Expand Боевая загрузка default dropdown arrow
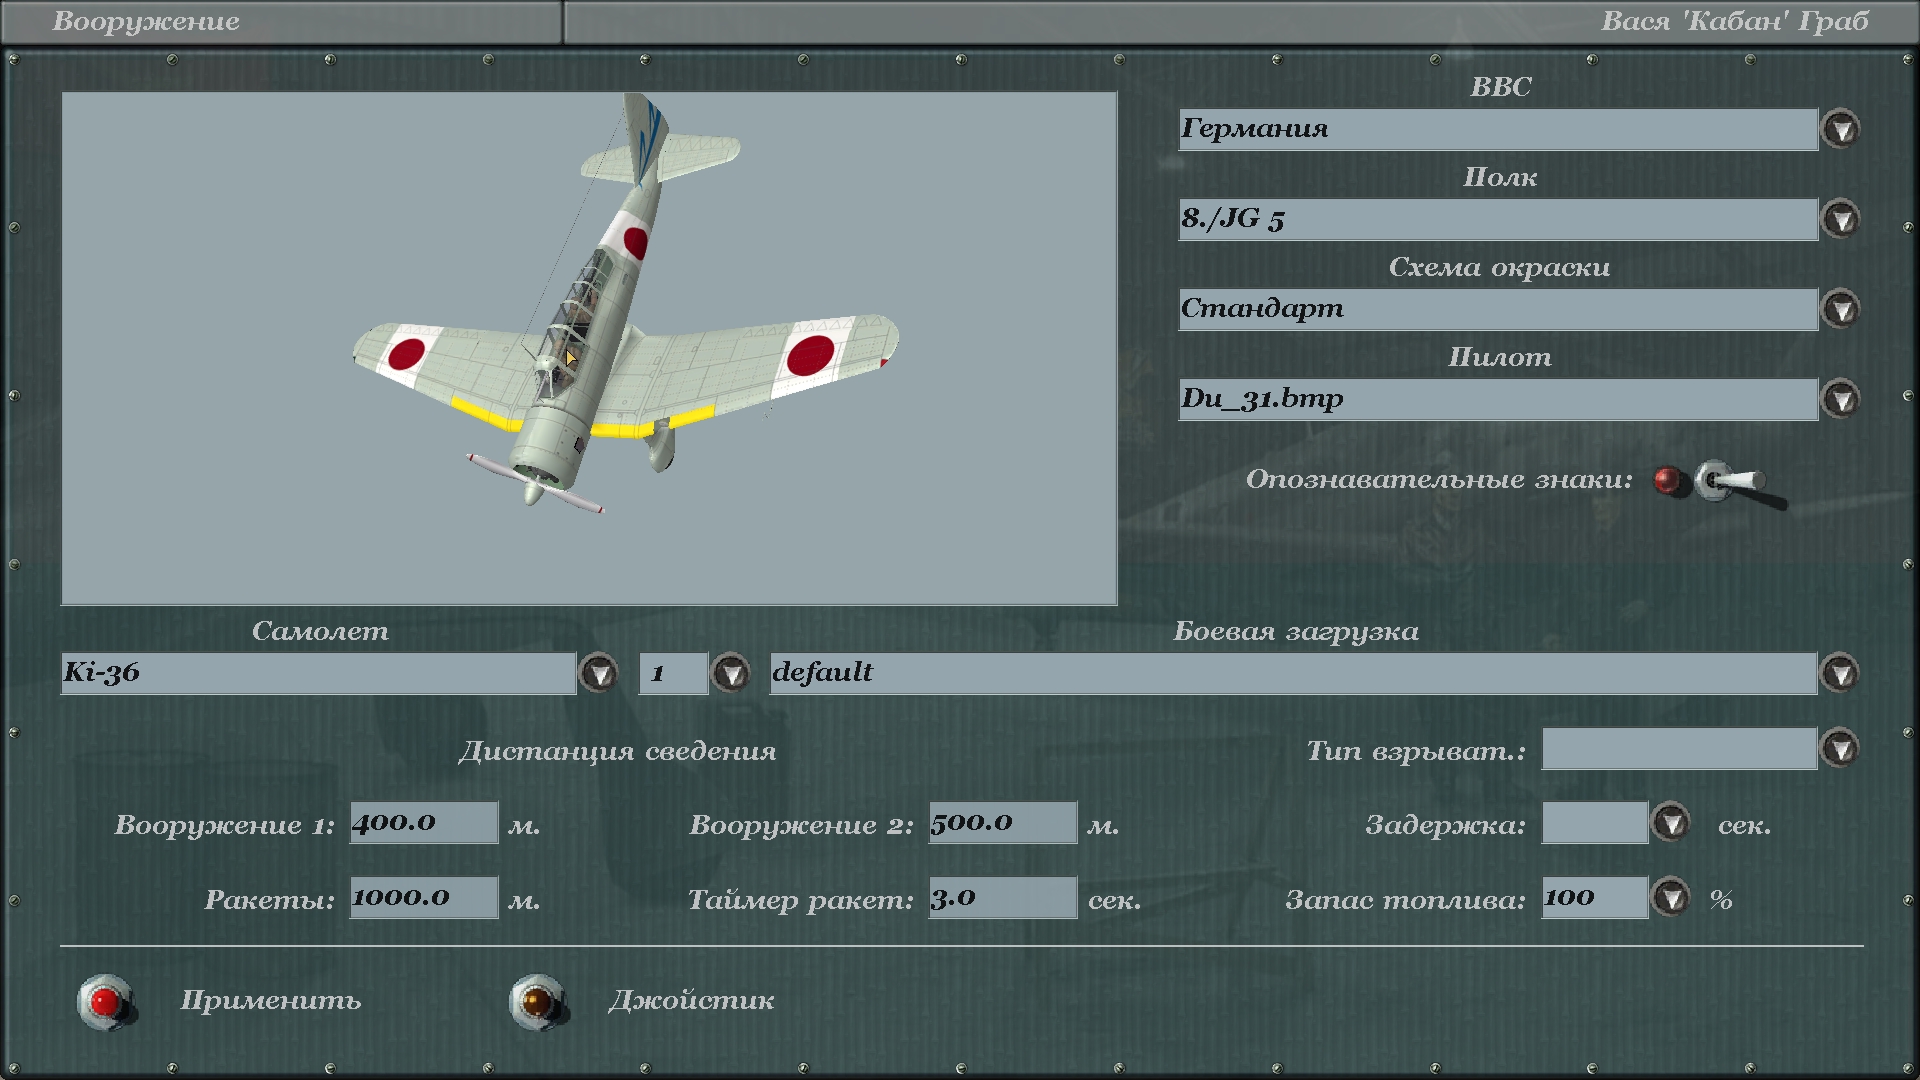 point(1840,674)
